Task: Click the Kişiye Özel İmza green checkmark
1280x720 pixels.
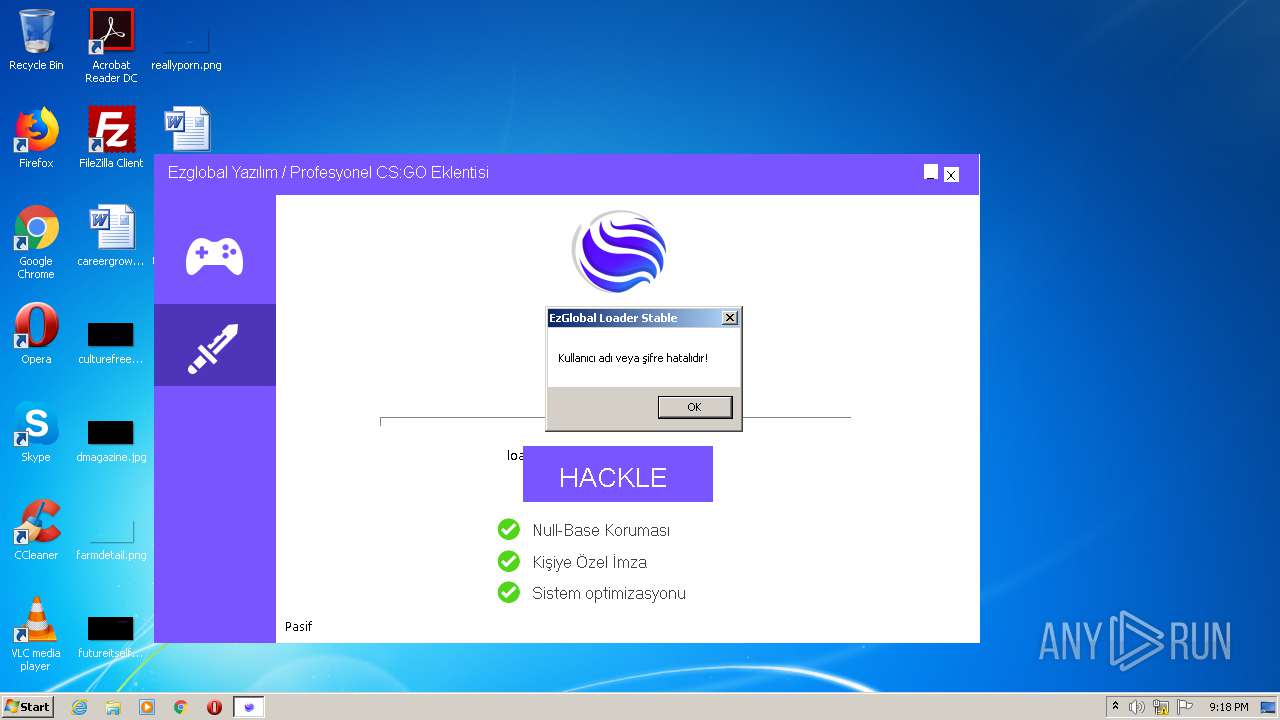Action: pyautogui.click(x=509, y=561)
